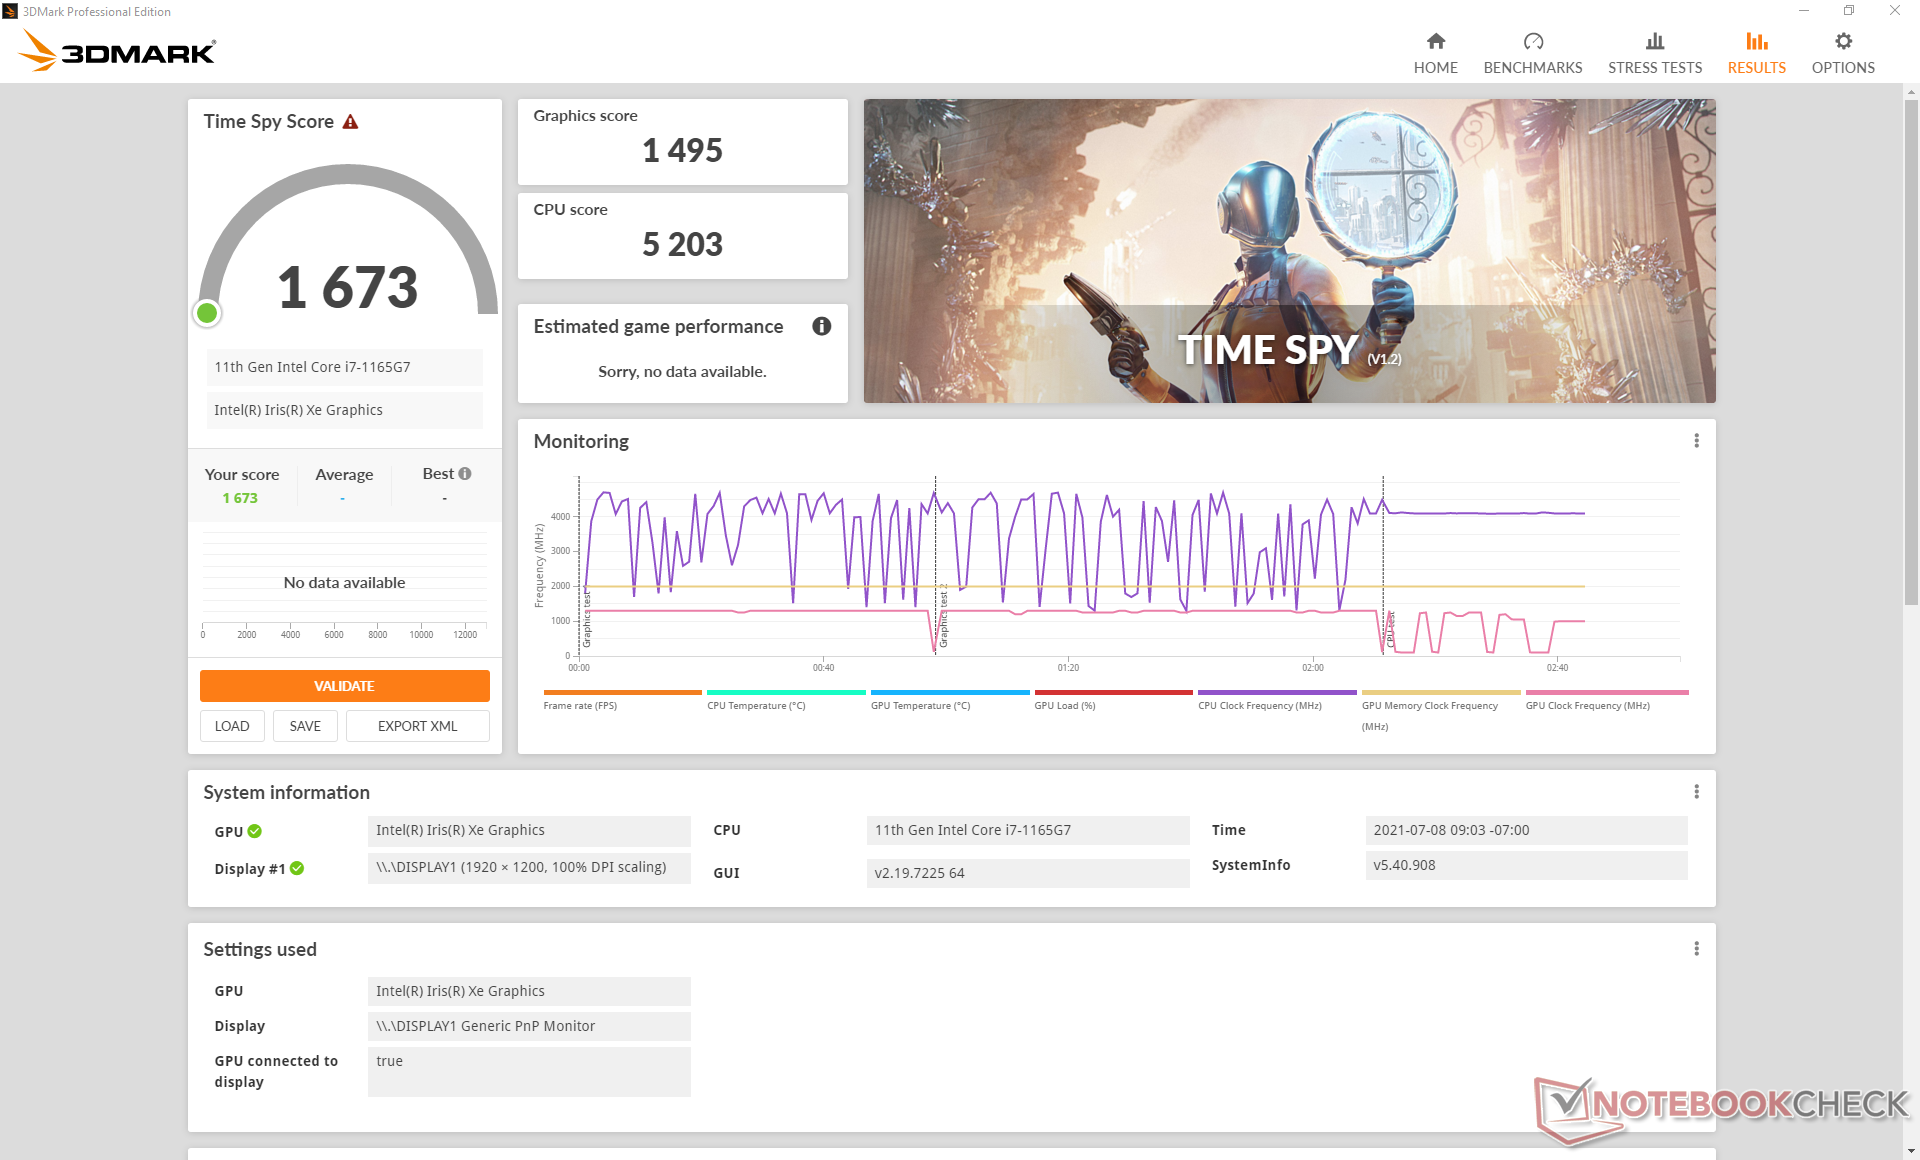
Task: Go to the HOME tab
Action: pos(1435,53)
